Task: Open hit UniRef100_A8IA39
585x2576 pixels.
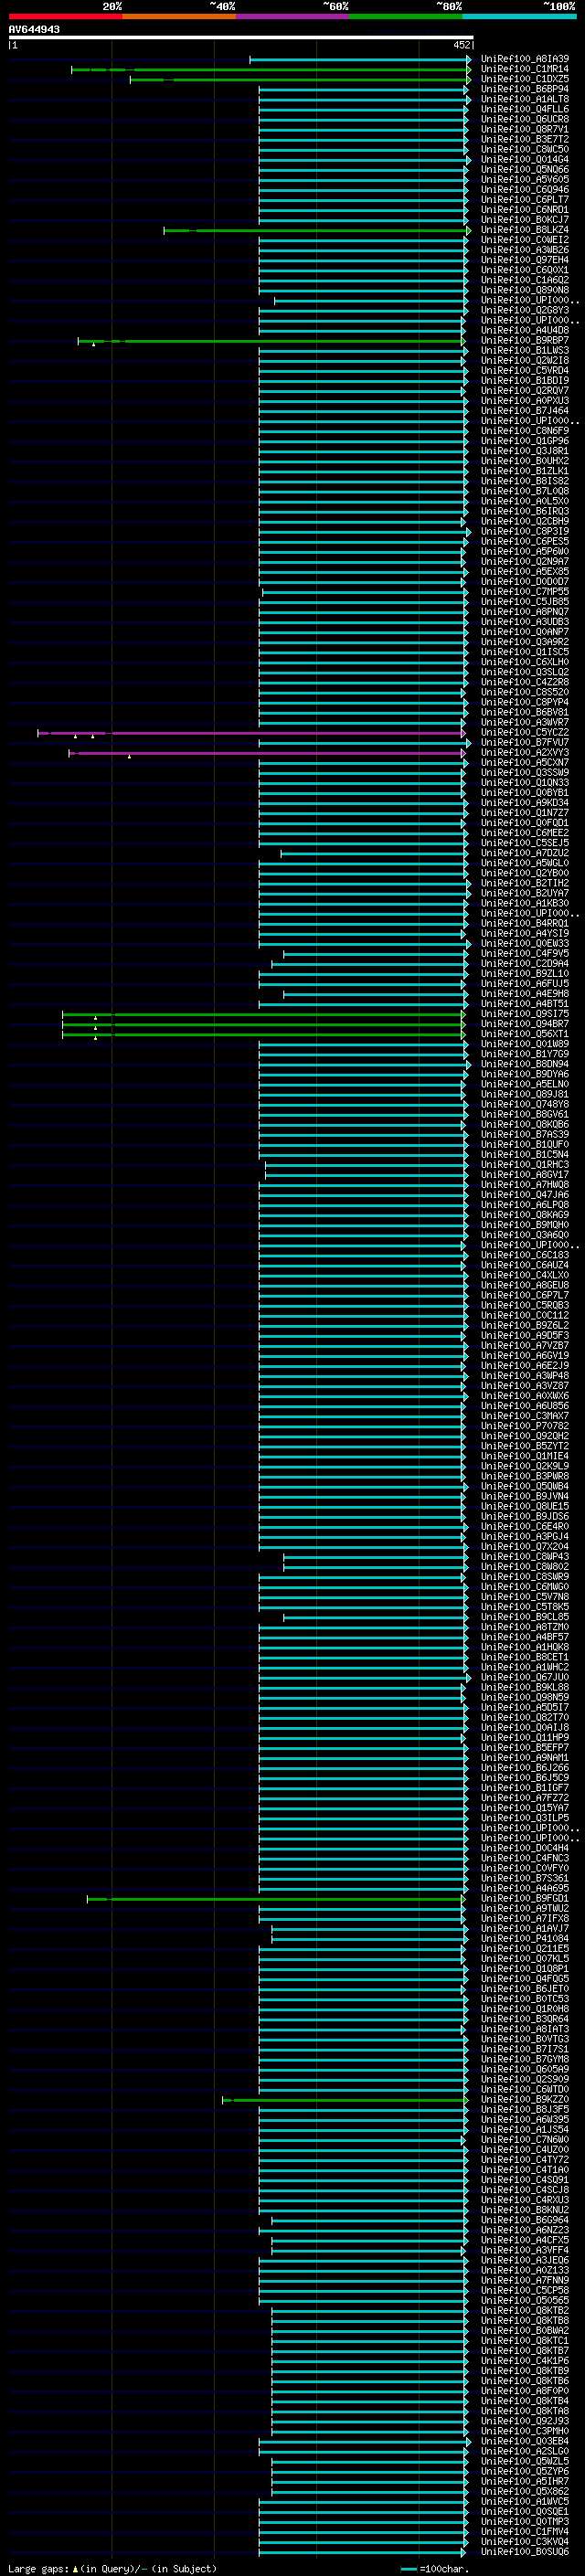Action: tap(524, 60)
